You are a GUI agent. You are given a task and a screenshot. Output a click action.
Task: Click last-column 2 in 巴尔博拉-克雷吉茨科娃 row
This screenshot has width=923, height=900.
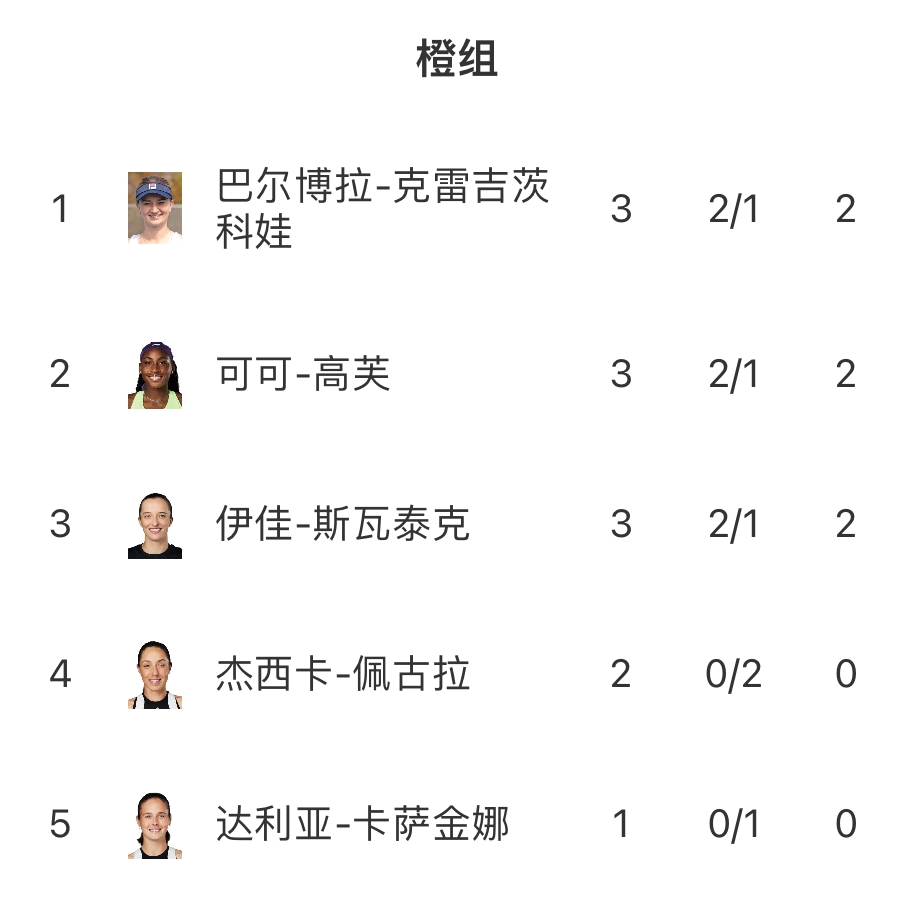[846, 208]
